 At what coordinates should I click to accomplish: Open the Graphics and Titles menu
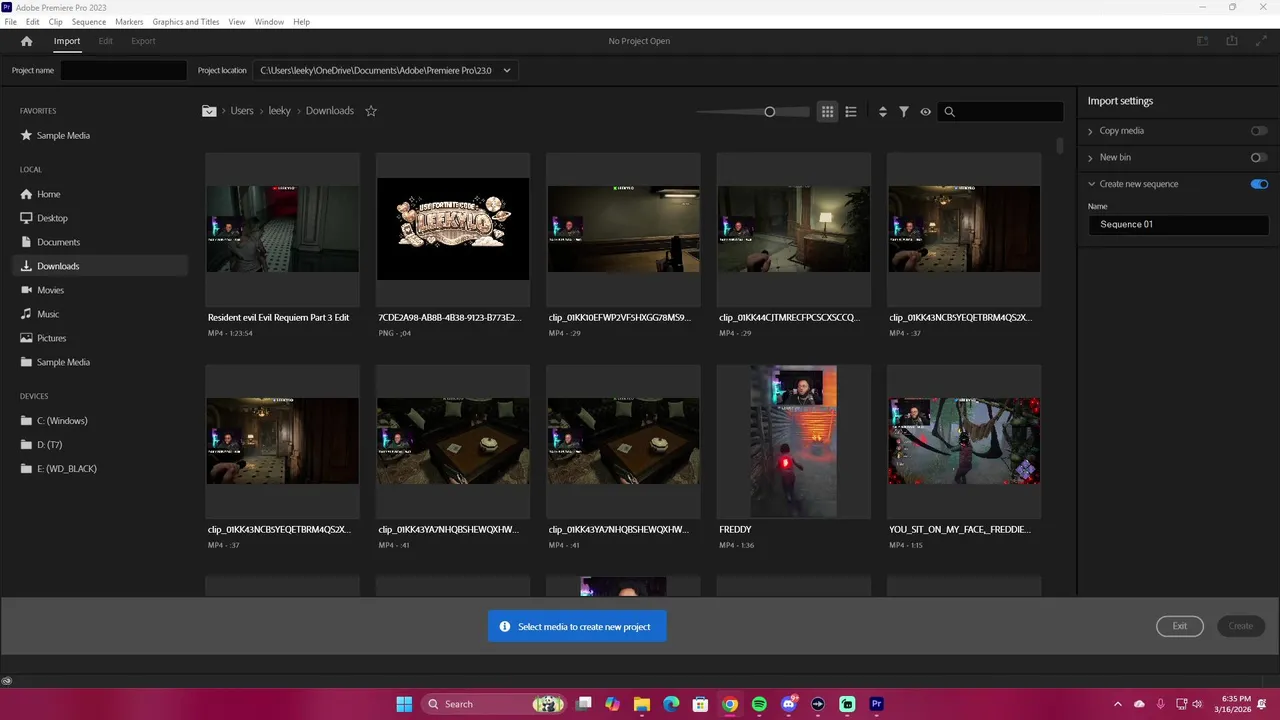coord(186,22)
